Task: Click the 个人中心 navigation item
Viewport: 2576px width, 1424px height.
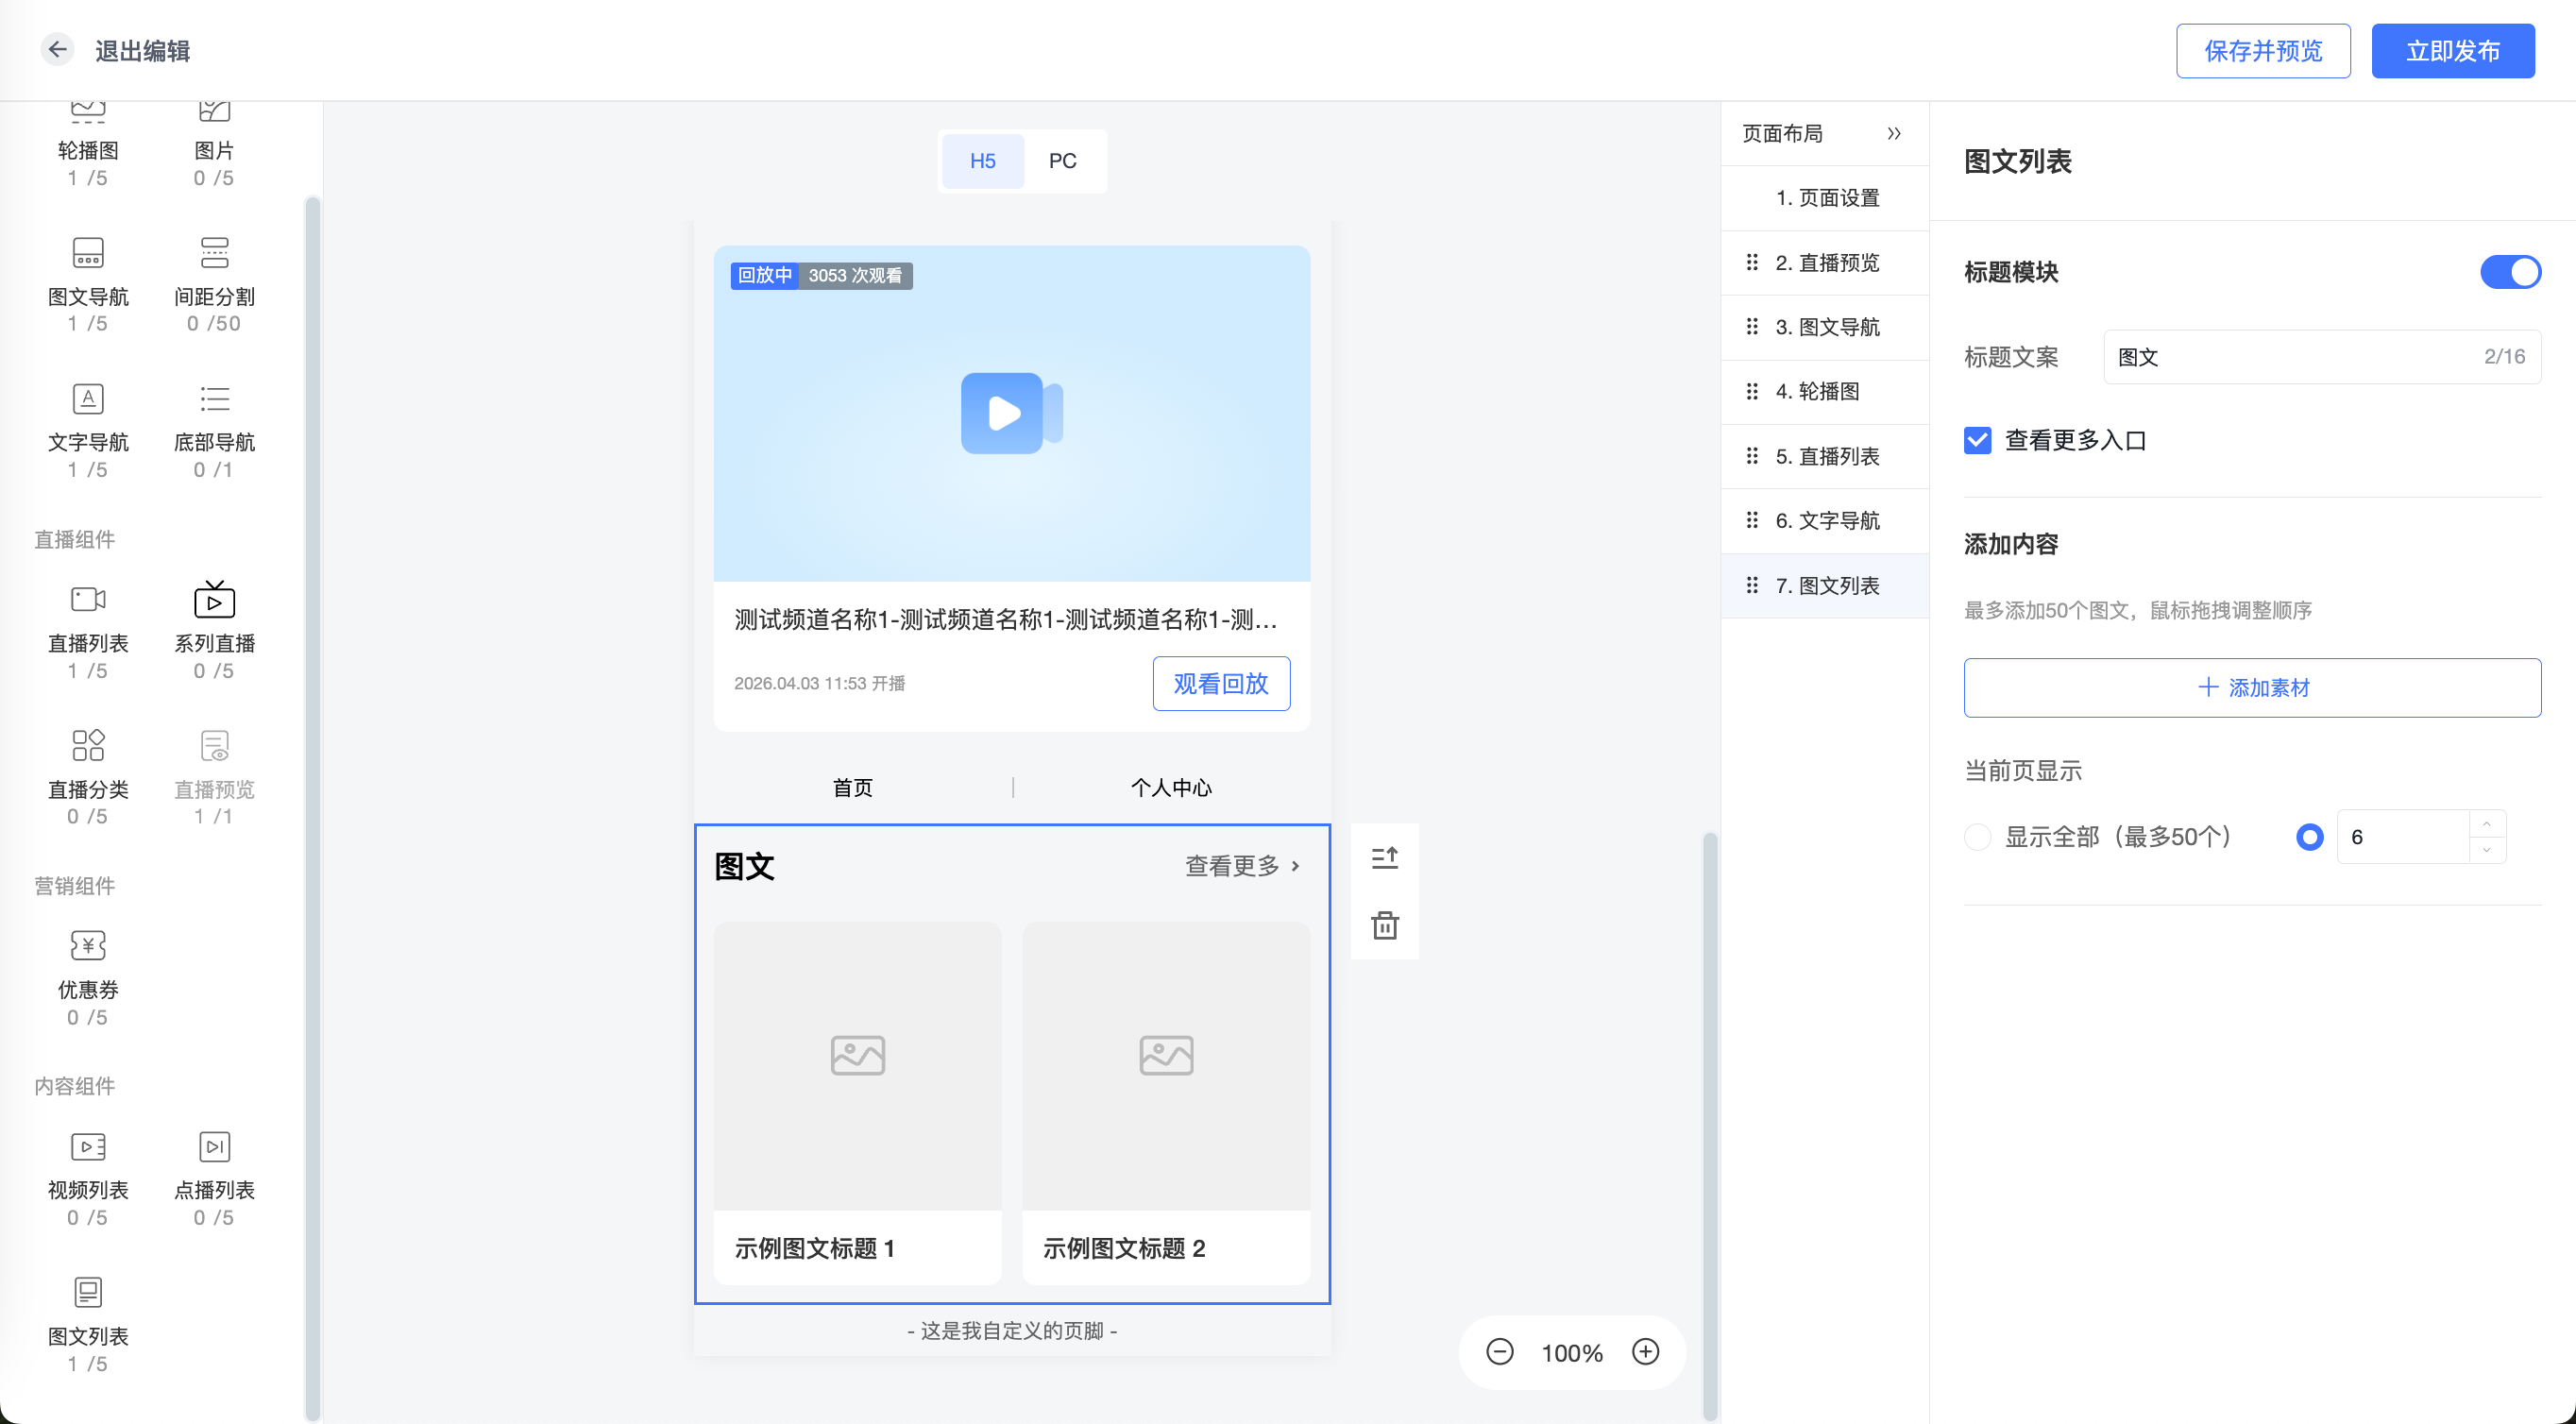Action: [x=1171, y=788]
